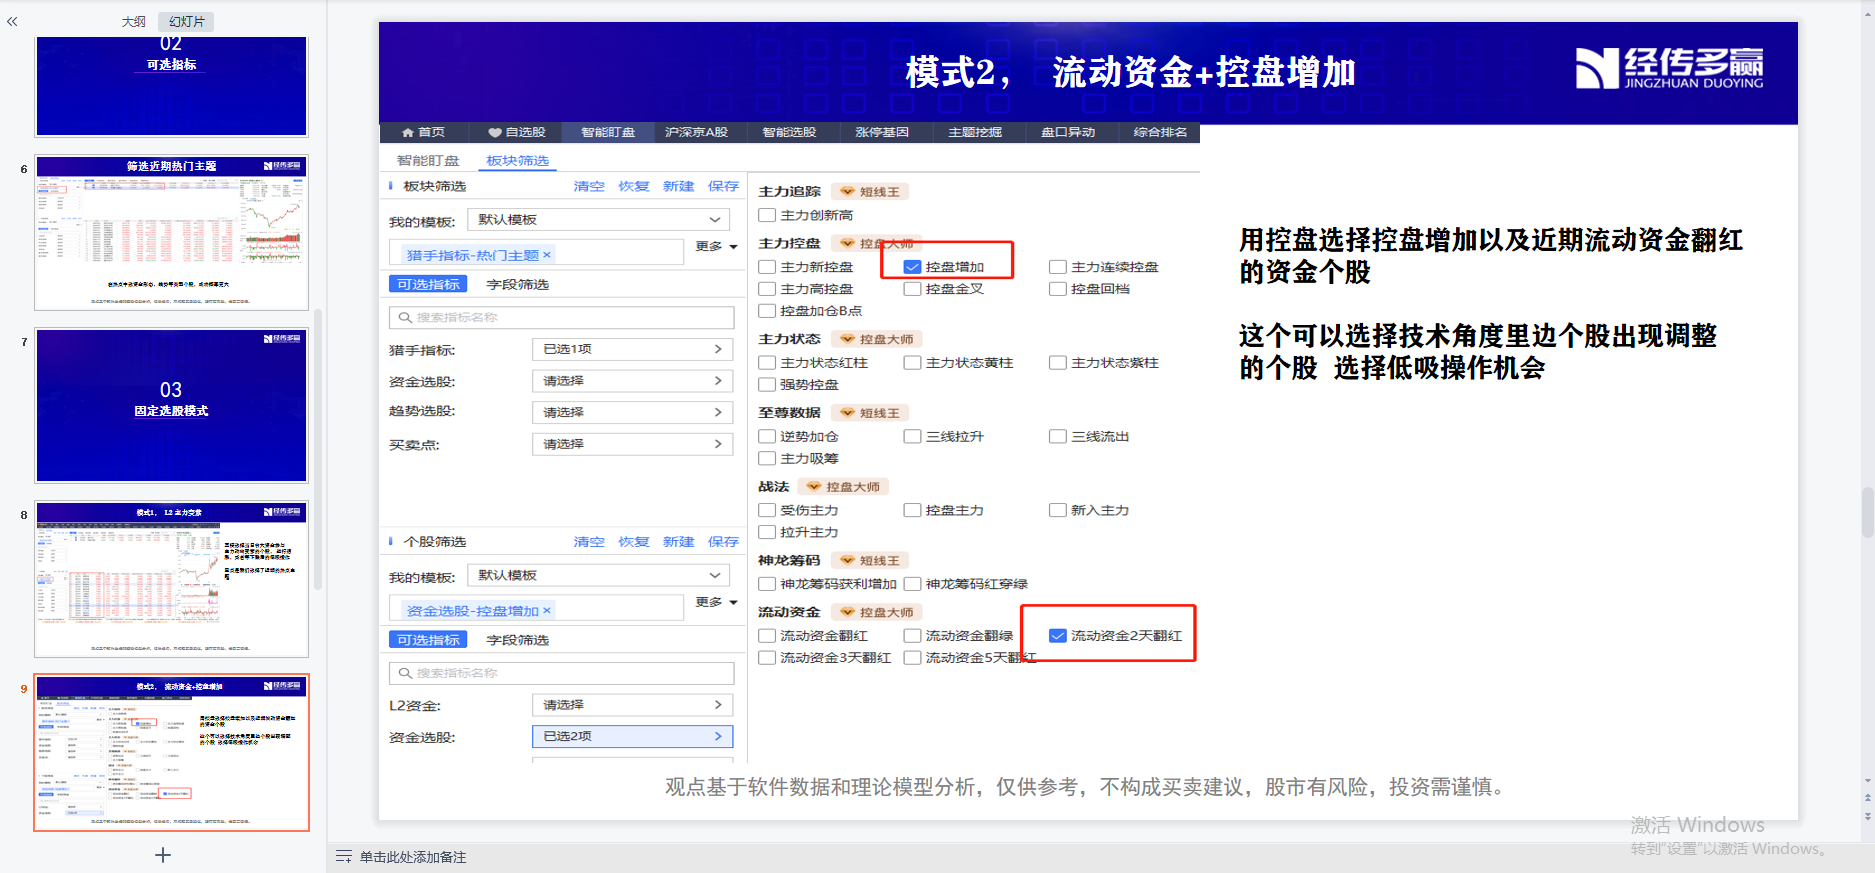Tick the 控盘金叉 checkbox
The height and width of the screenshot is (873, 1875).
tap(912, 289)
